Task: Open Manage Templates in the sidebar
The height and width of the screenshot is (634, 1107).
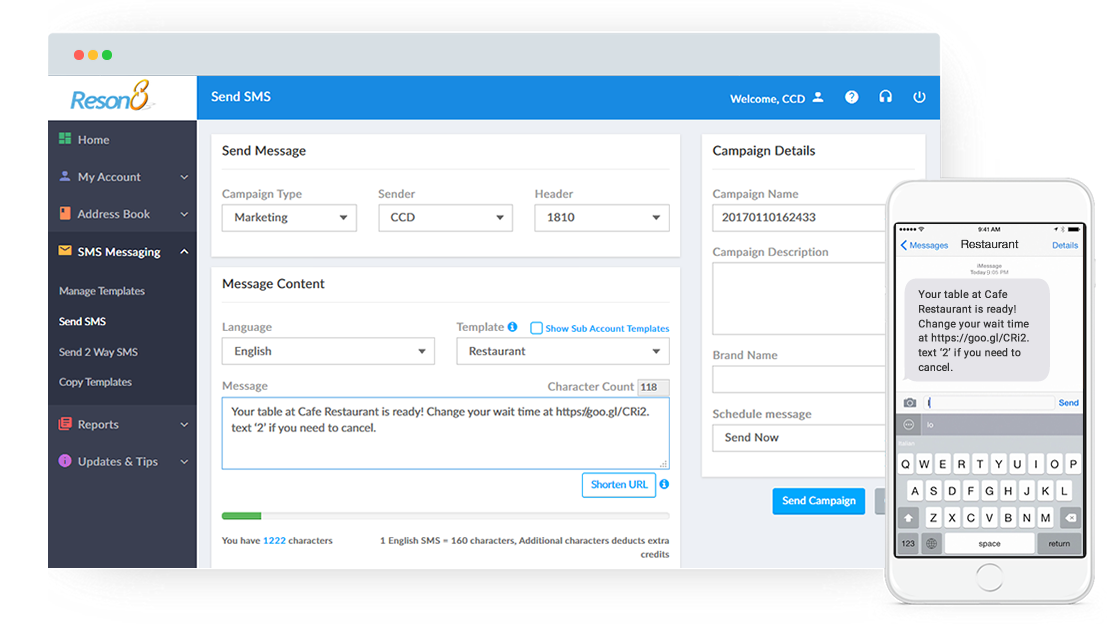Action: click(102, 291)
